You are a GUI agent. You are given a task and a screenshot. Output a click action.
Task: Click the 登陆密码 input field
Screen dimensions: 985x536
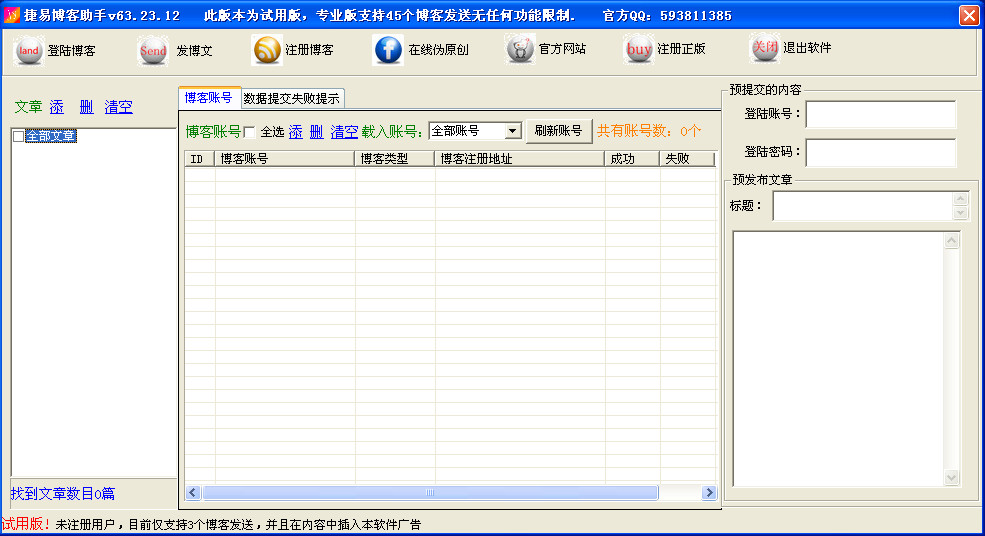tap(881, 153)
